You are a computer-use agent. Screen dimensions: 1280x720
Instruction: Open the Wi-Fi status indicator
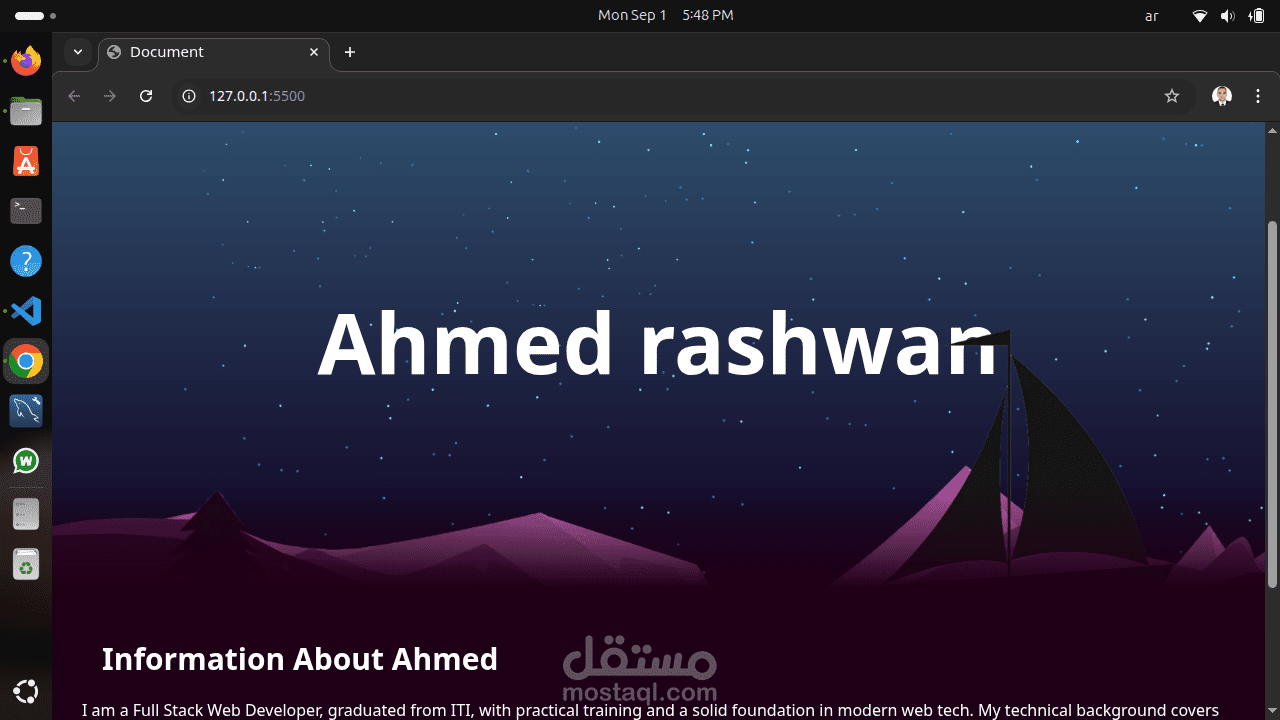(x=1200, y=16)
